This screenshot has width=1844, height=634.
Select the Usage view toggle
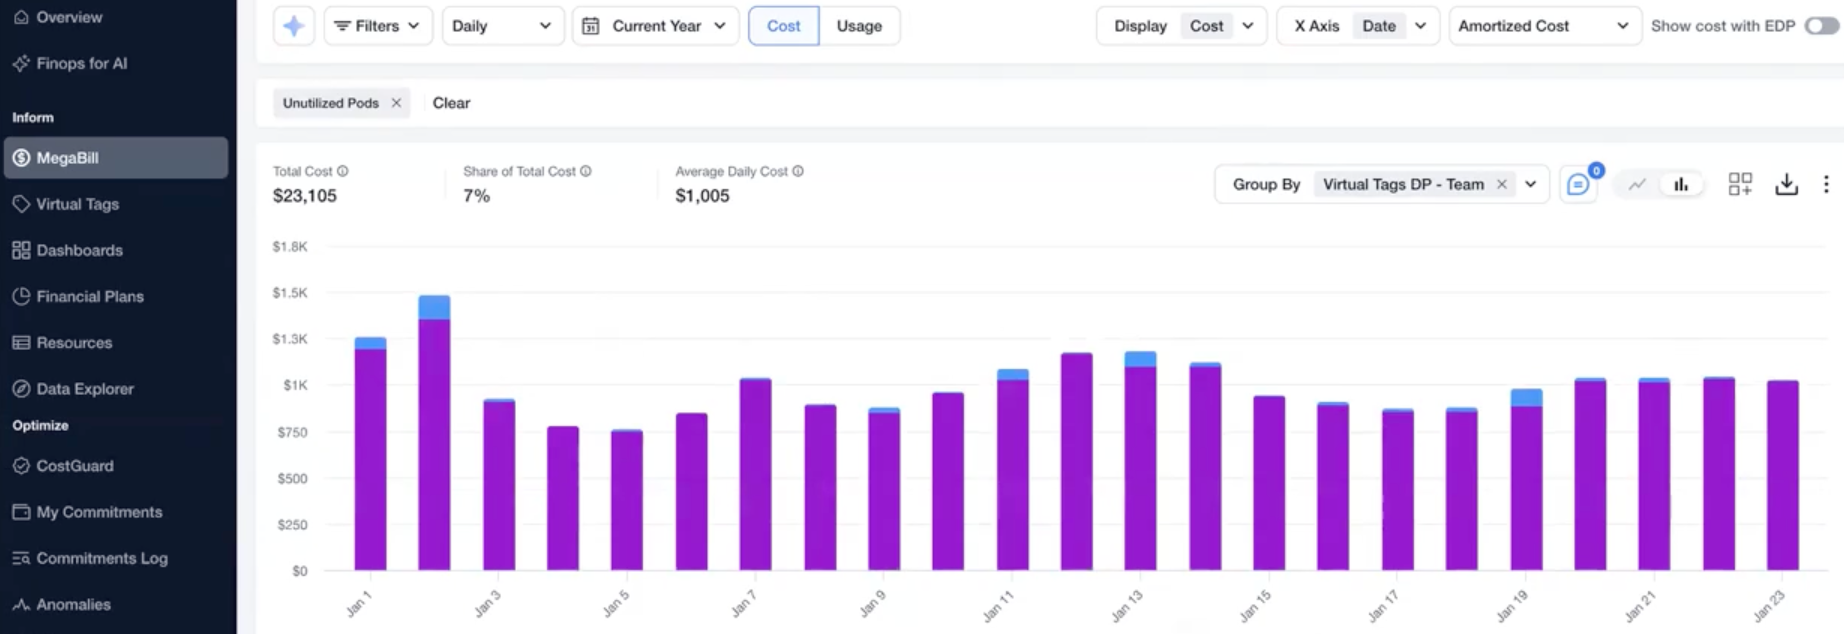(x=859, y=26)
